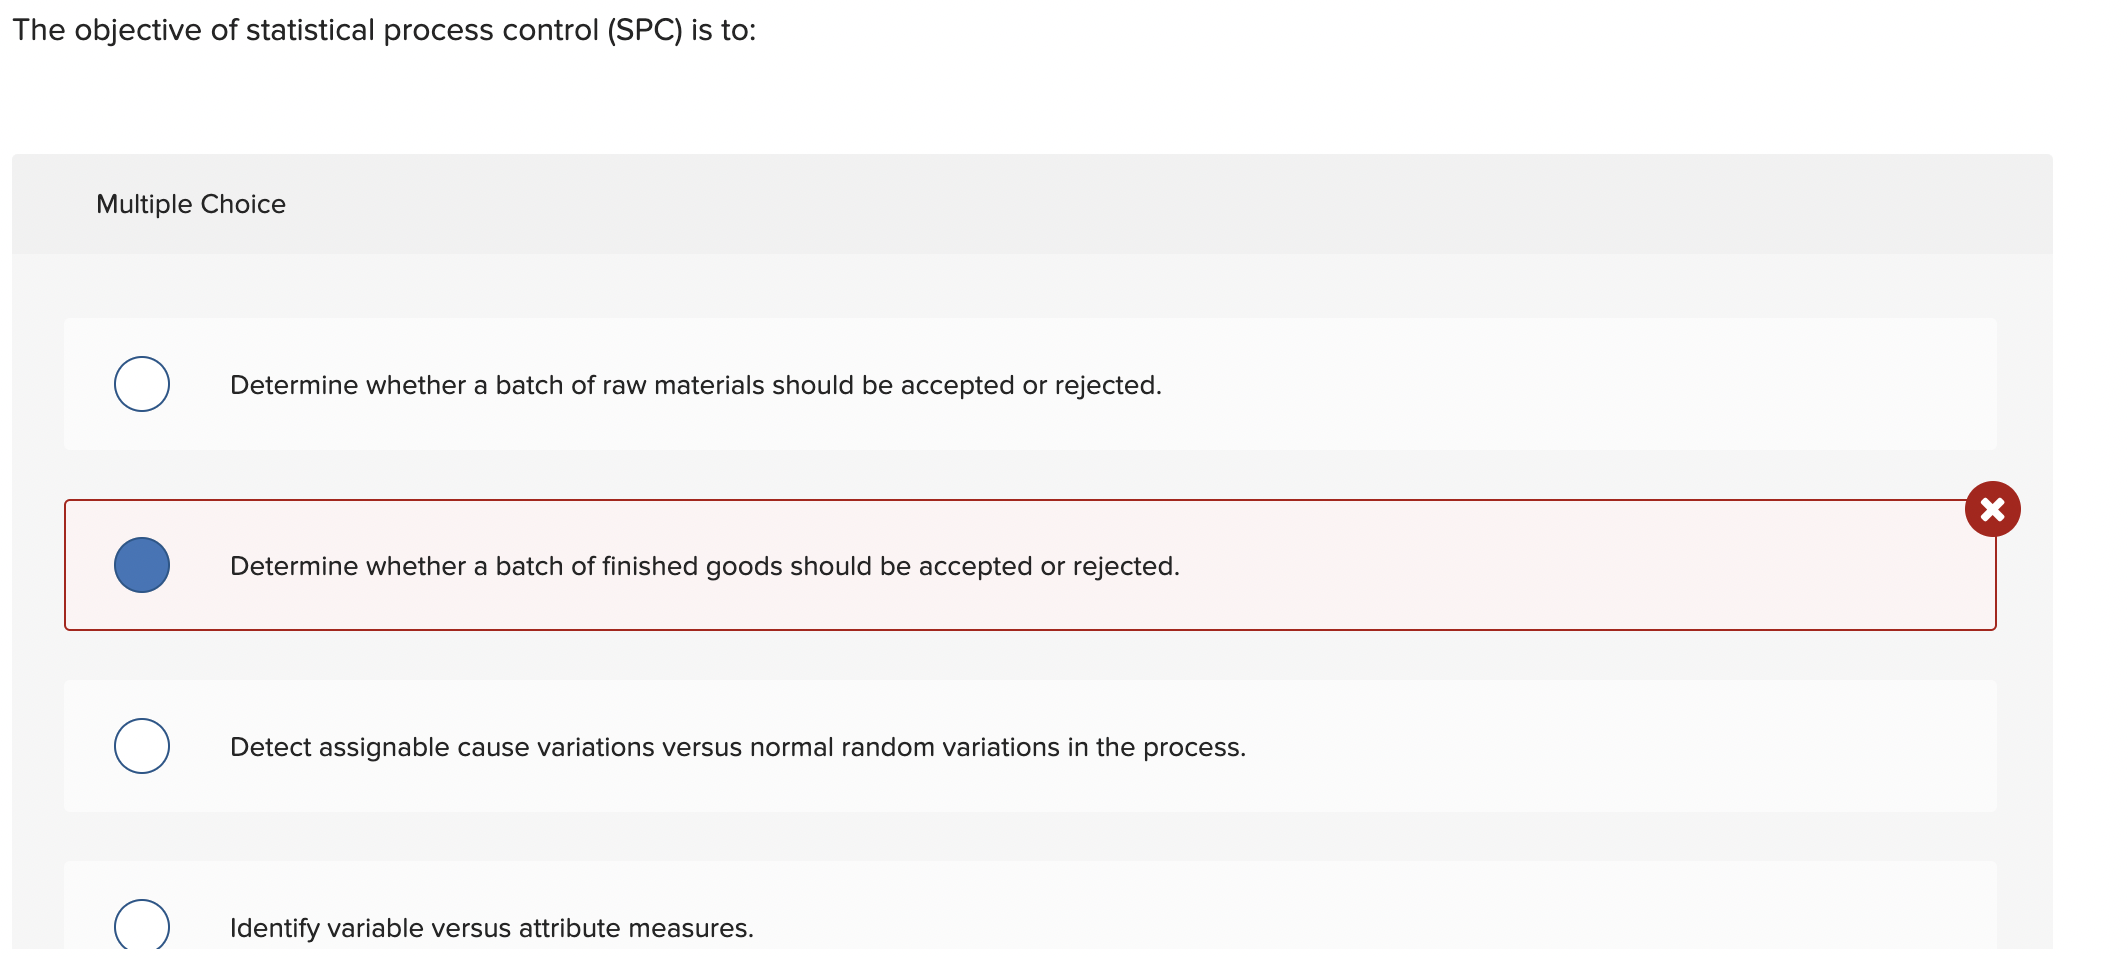This screenshot has height=958, width=2128.
Task: Click the attribute measures answer option row
Action: (1030, 905)
